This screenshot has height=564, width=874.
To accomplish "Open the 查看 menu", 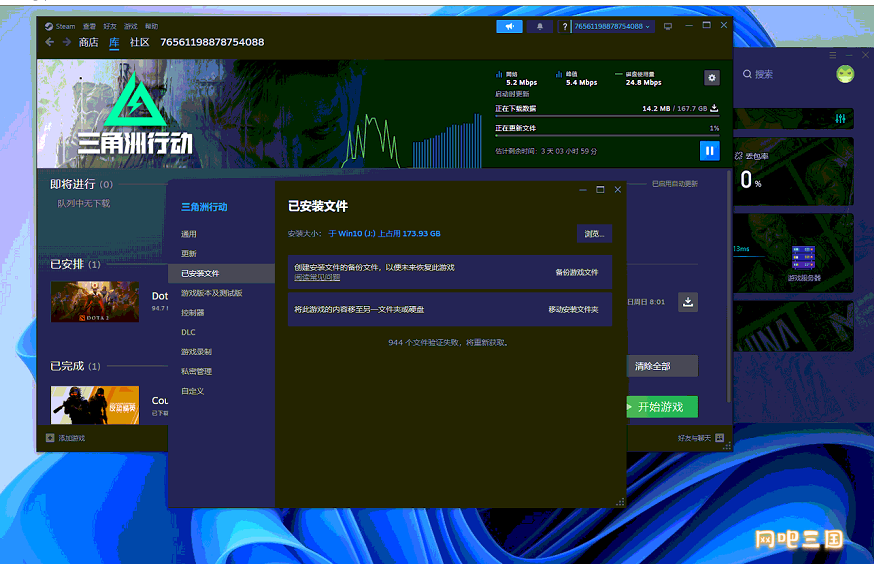I will pos(89,26).
